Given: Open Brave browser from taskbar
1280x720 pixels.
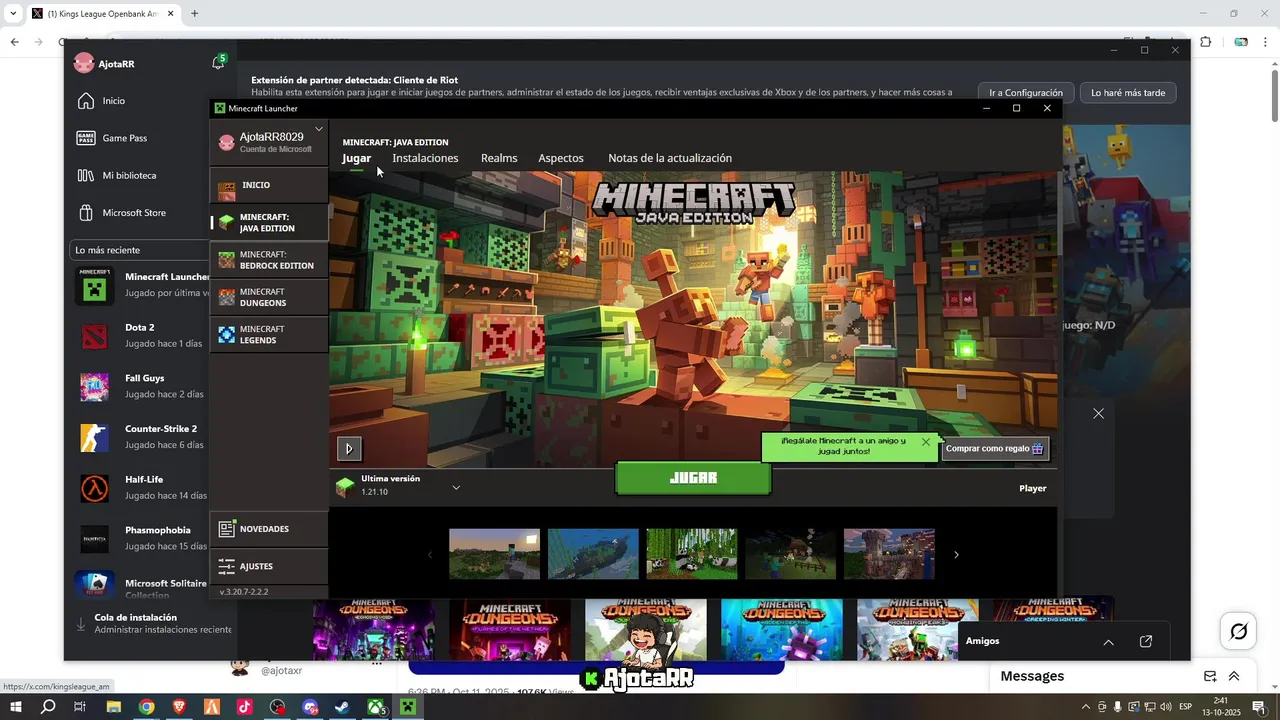Looking at the screenshot, I should click(x=179, y=707).
